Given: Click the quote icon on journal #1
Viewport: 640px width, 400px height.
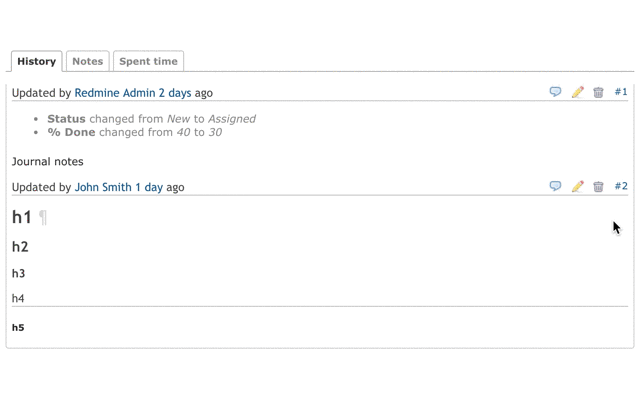Looking at the screenshot, I should pyautogui.click(x=555, y=92).
